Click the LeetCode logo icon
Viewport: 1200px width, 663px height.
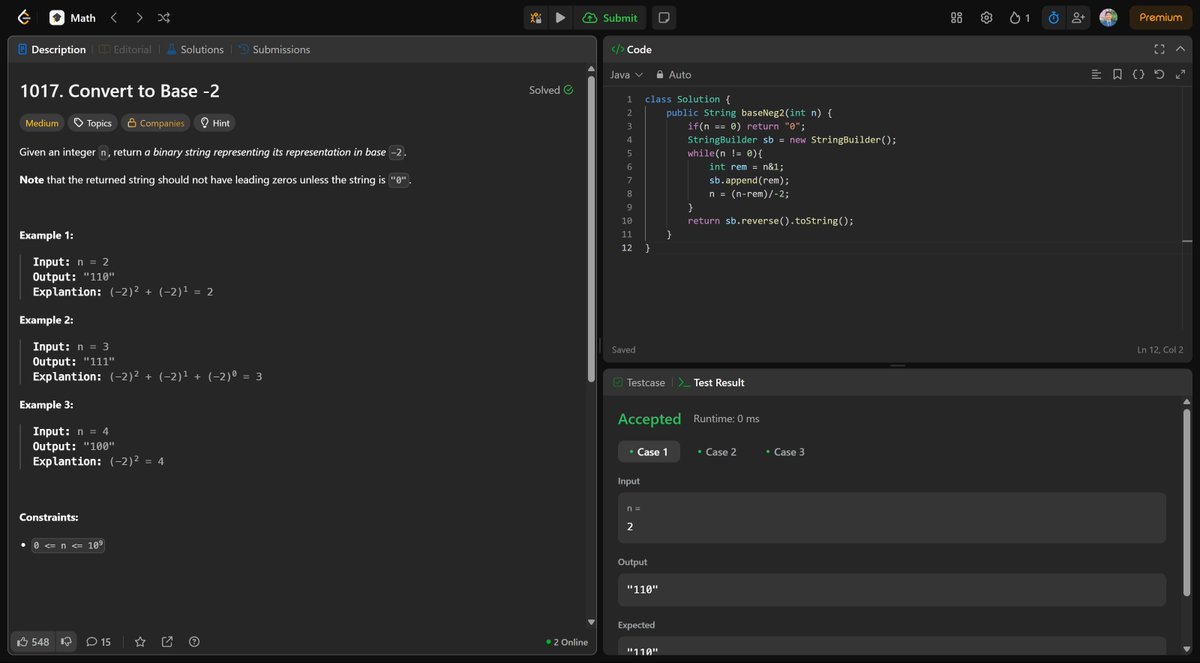click(x=24, y=17)
